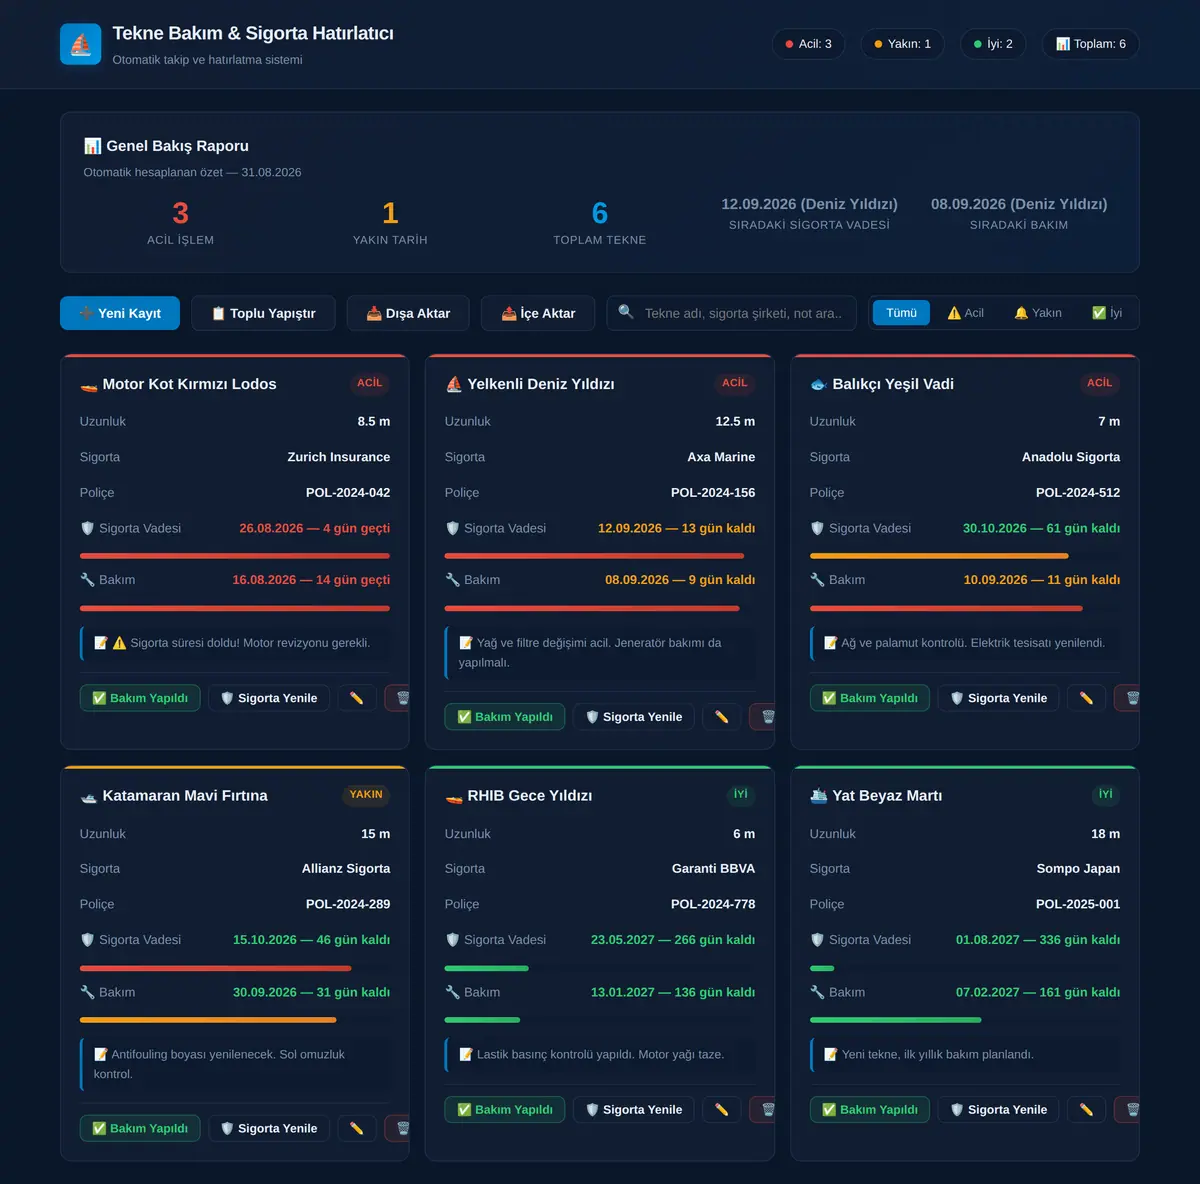Screen dimensions: 1200x1184
Task: Renew RHIB Gece Yıldızı insurance
Action: coord(634,1109)
